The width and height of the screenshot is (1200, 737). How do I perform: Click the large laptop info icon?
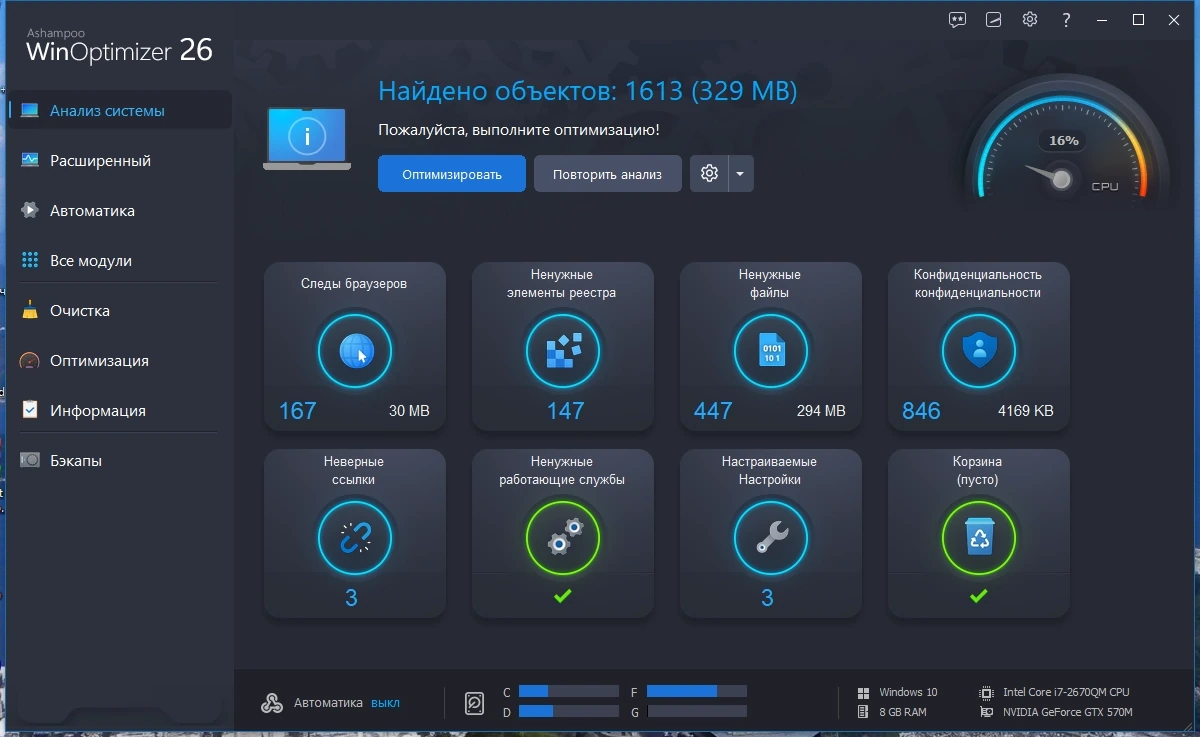pos(307,139)
